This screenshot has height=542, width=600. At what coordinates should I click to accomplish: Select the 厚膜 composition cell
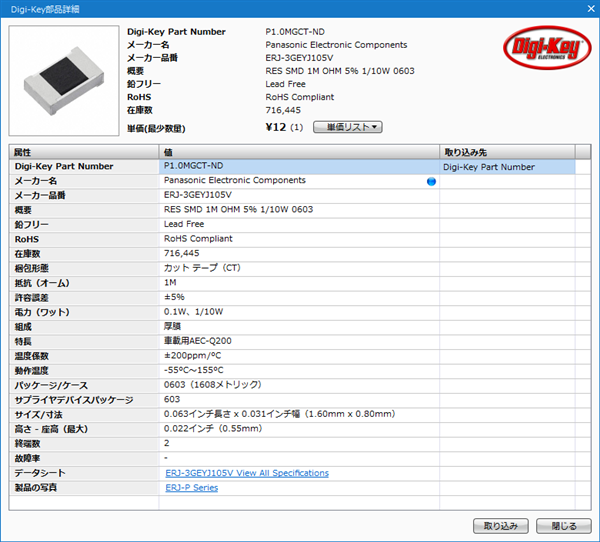[x=299, y=327]
